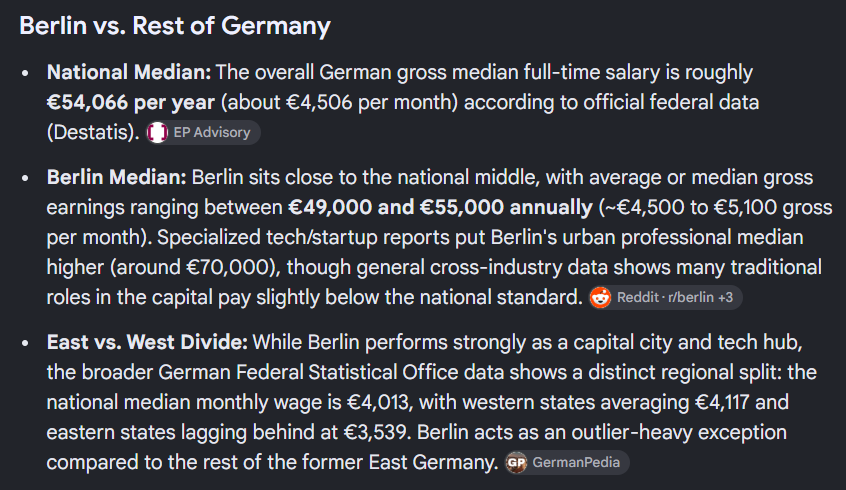Click the €4,117 western states figure
The height and width of the screenshot is (490, 846).
pos(722,402)
